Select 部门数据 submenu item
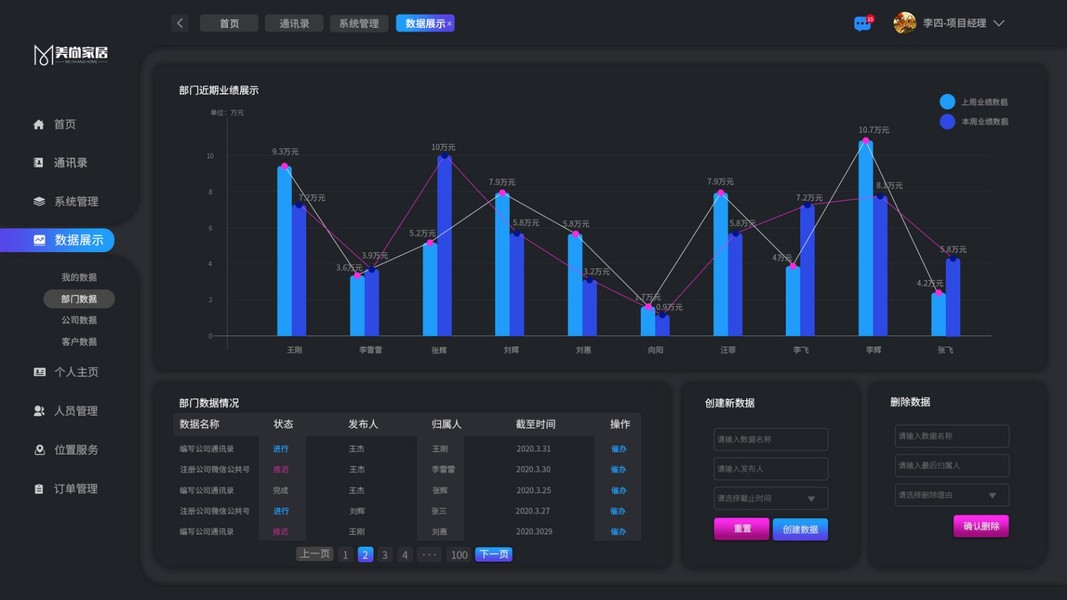Viewport: 1067px width, 600px height. tap(79, 299)
